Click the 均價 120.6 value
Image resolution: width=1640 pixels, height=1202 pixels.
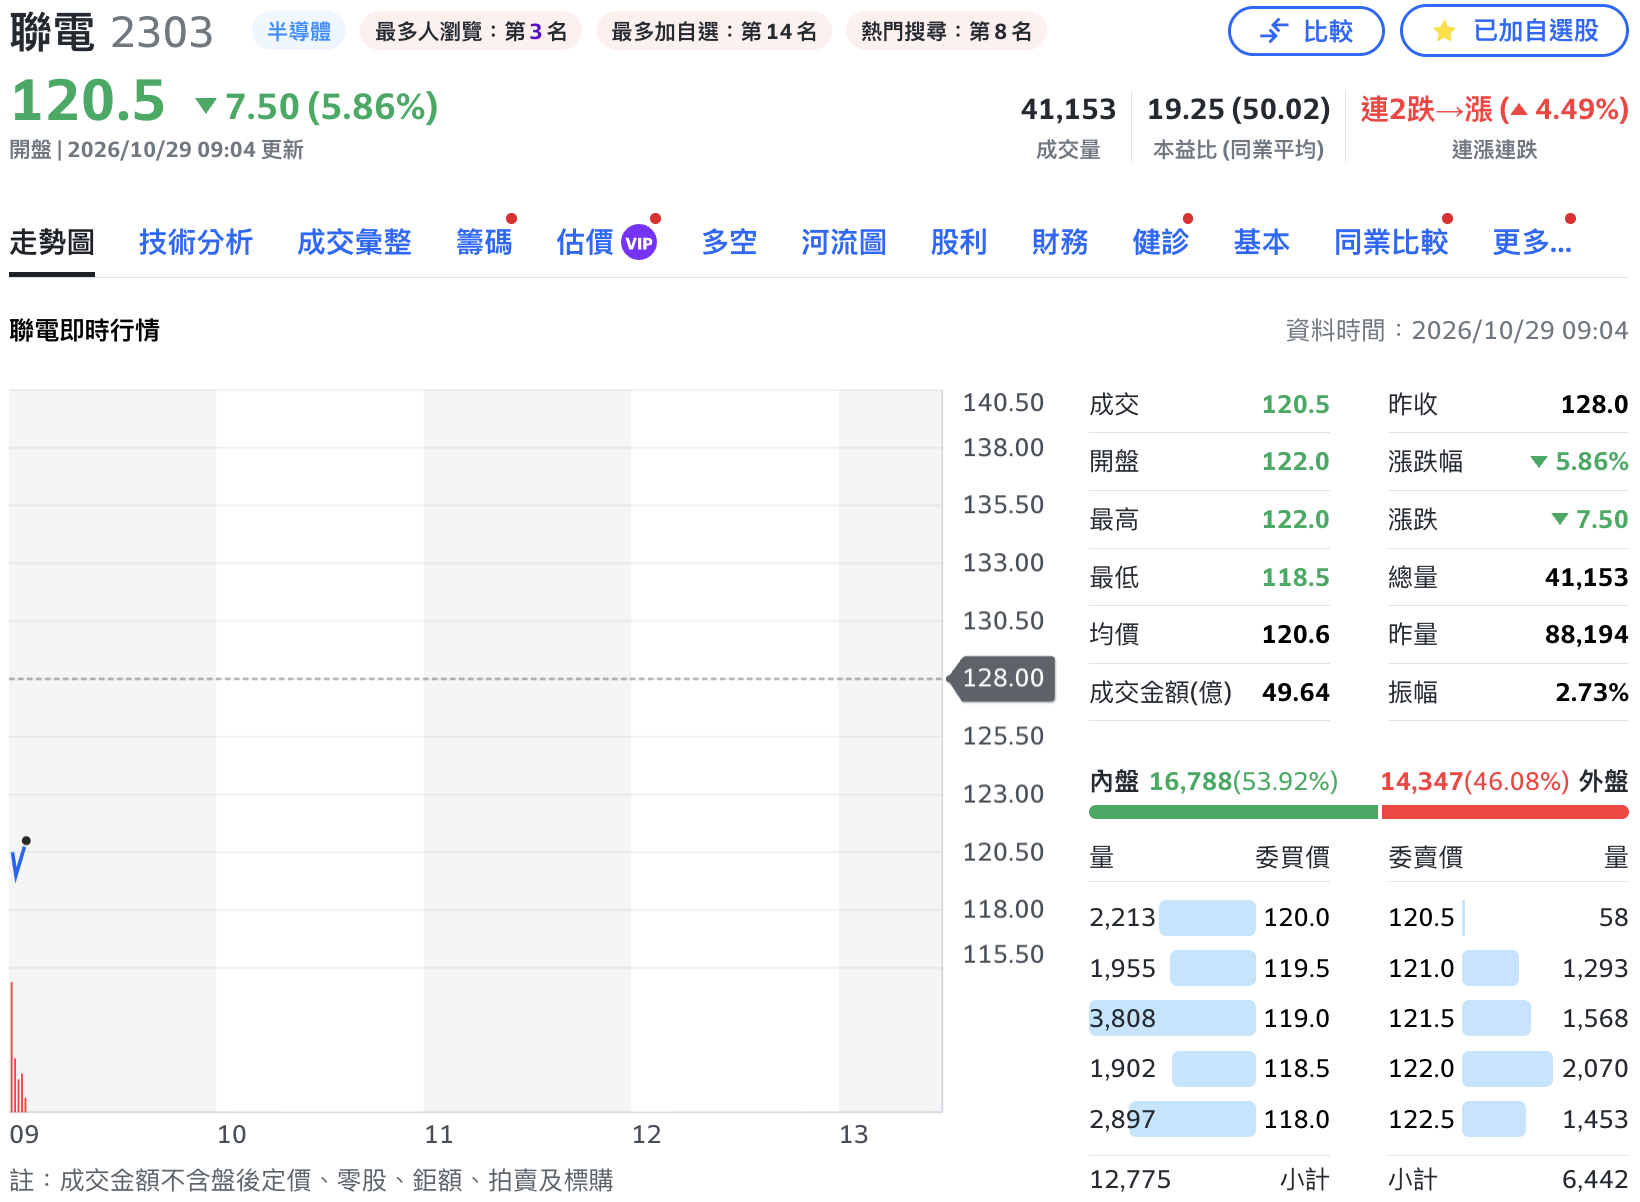click(x=1296, y=634)
